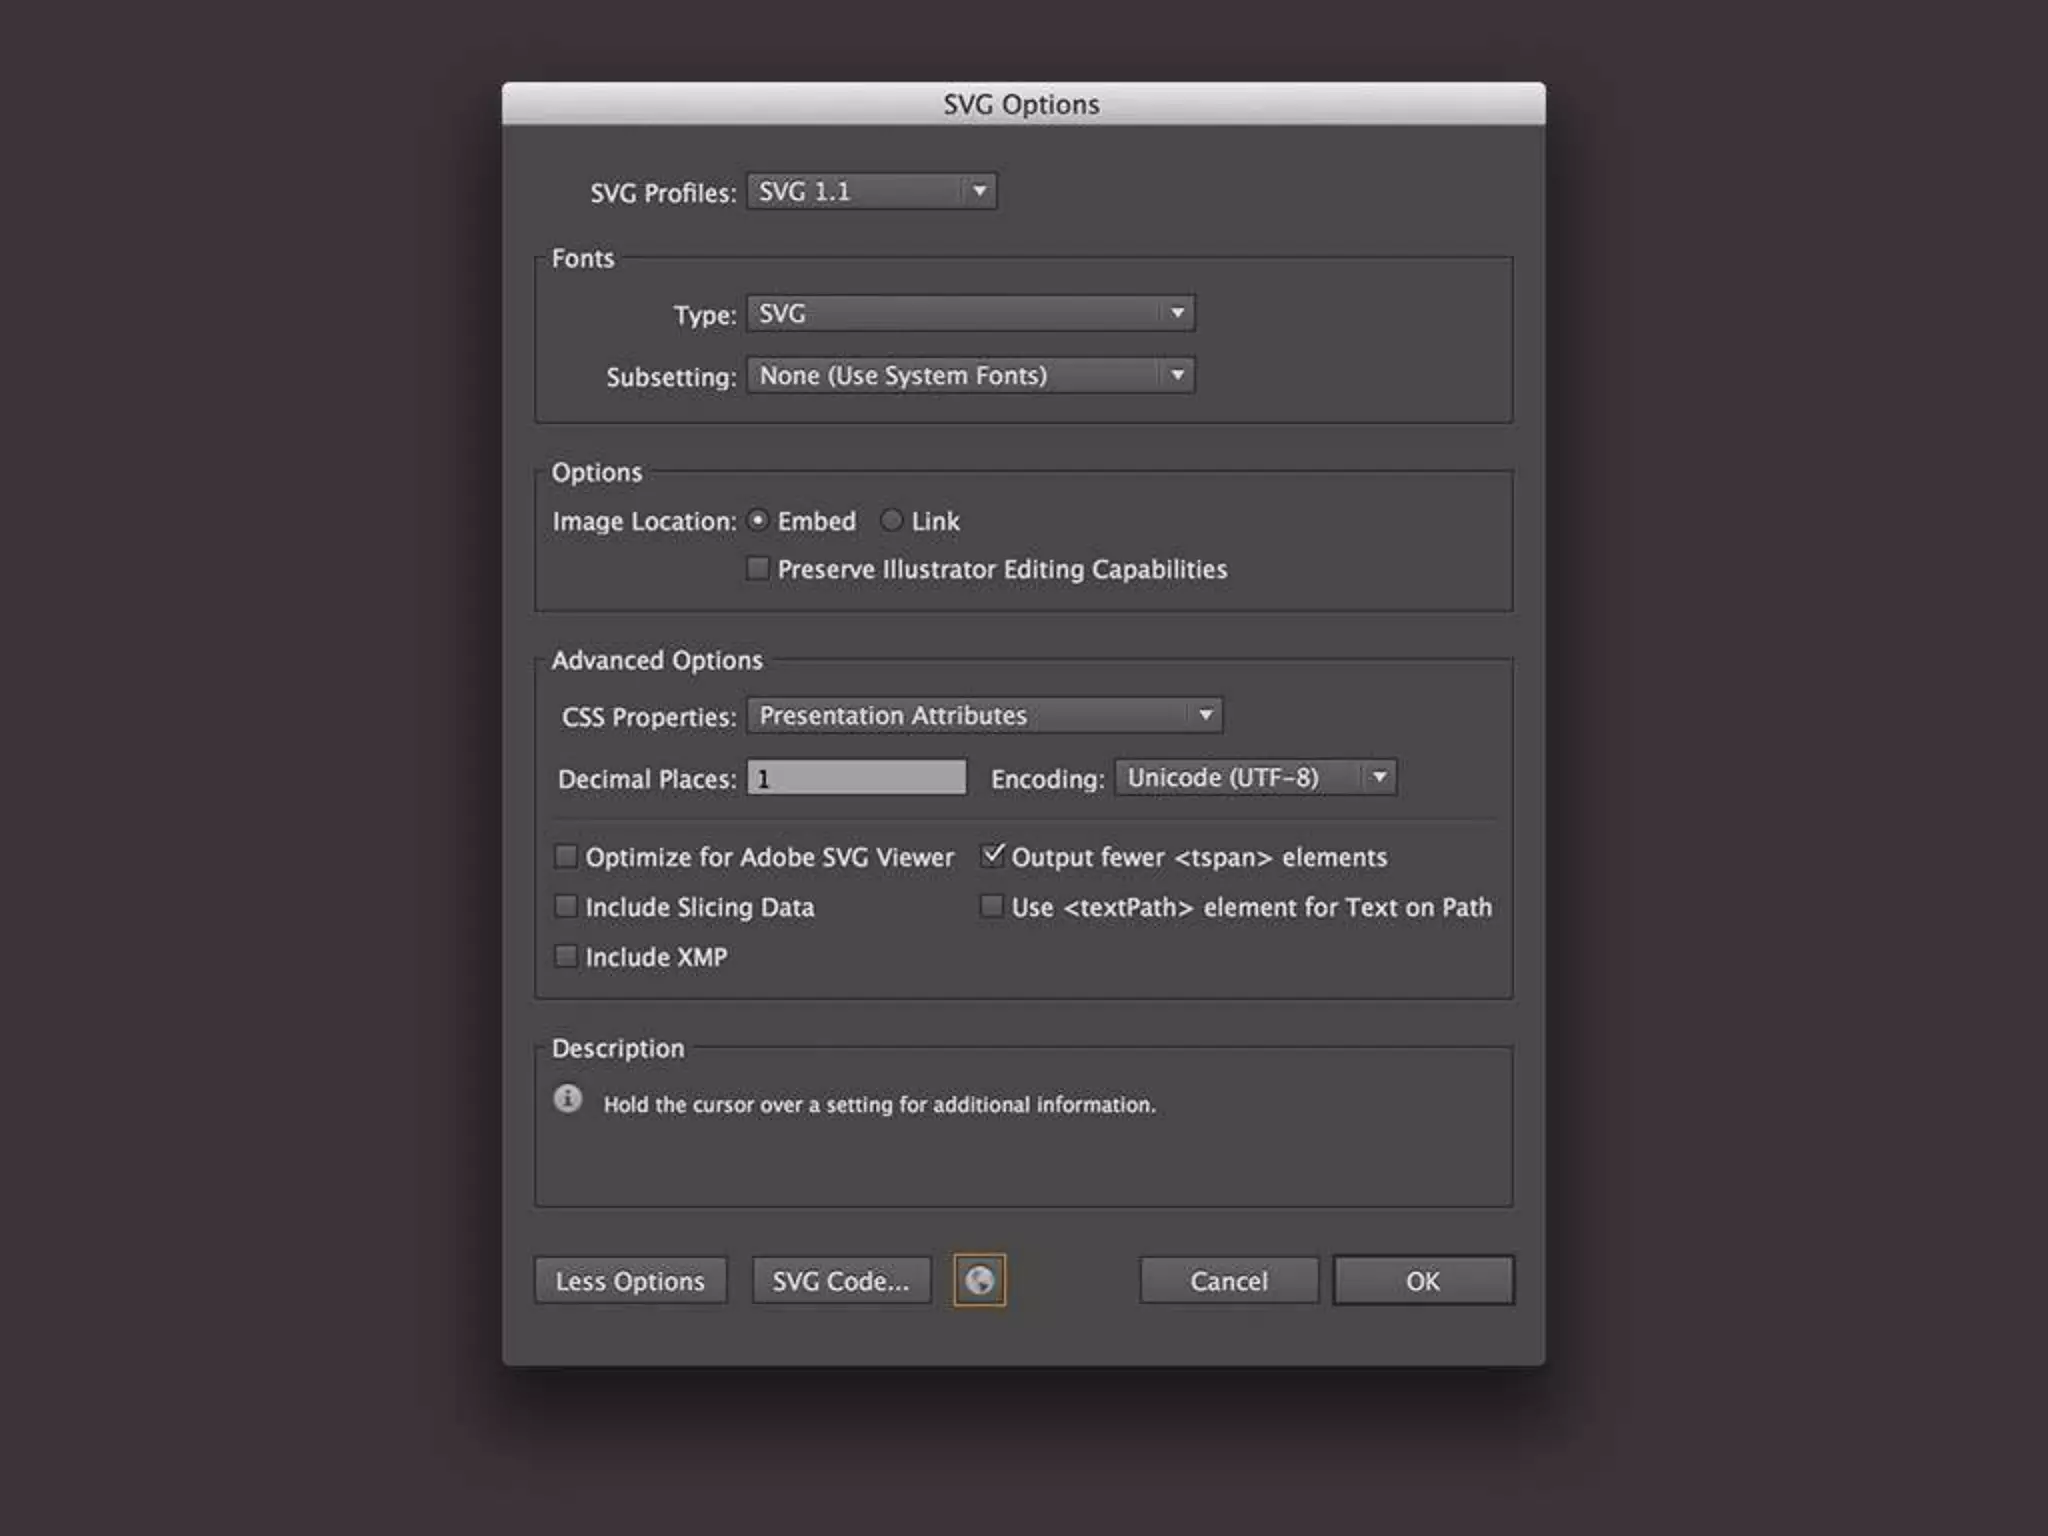This screenshot has width=2048, height=1536.
Task: Click the info icon in Description
Action: point(568,1099)
